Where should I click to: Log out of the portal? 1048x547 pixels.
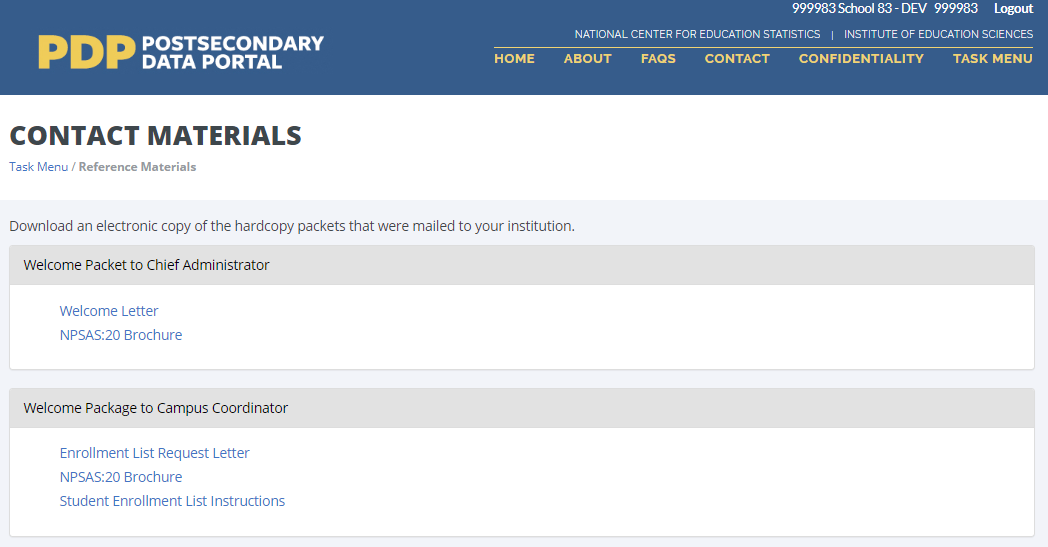pyautogui.click(x=1013, y=9)
